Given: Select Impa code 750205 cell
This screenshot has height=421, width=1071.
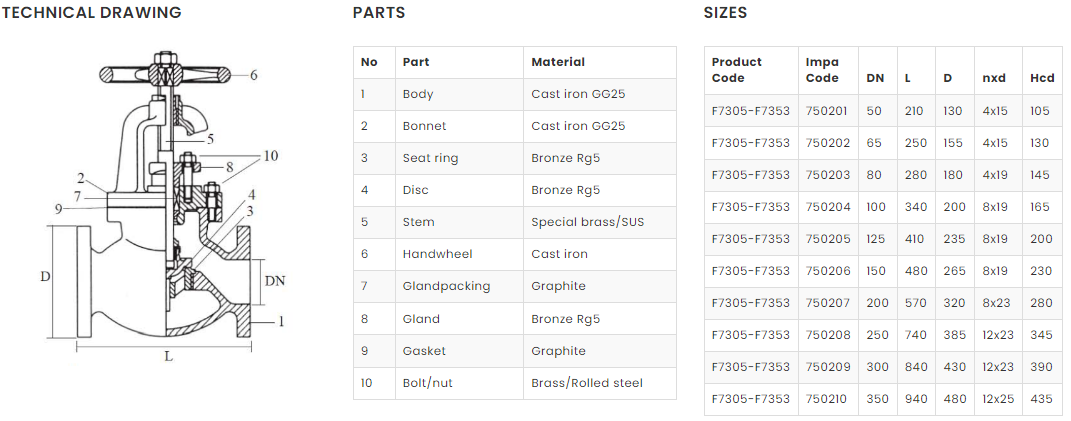Looking at the screenshot, I should click(826, 239).
